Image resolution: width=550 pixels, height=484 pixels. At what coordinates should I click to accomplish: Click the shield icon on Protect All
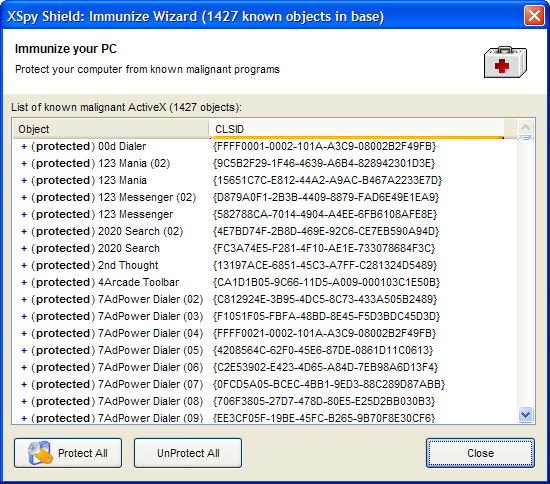(40, 453)
